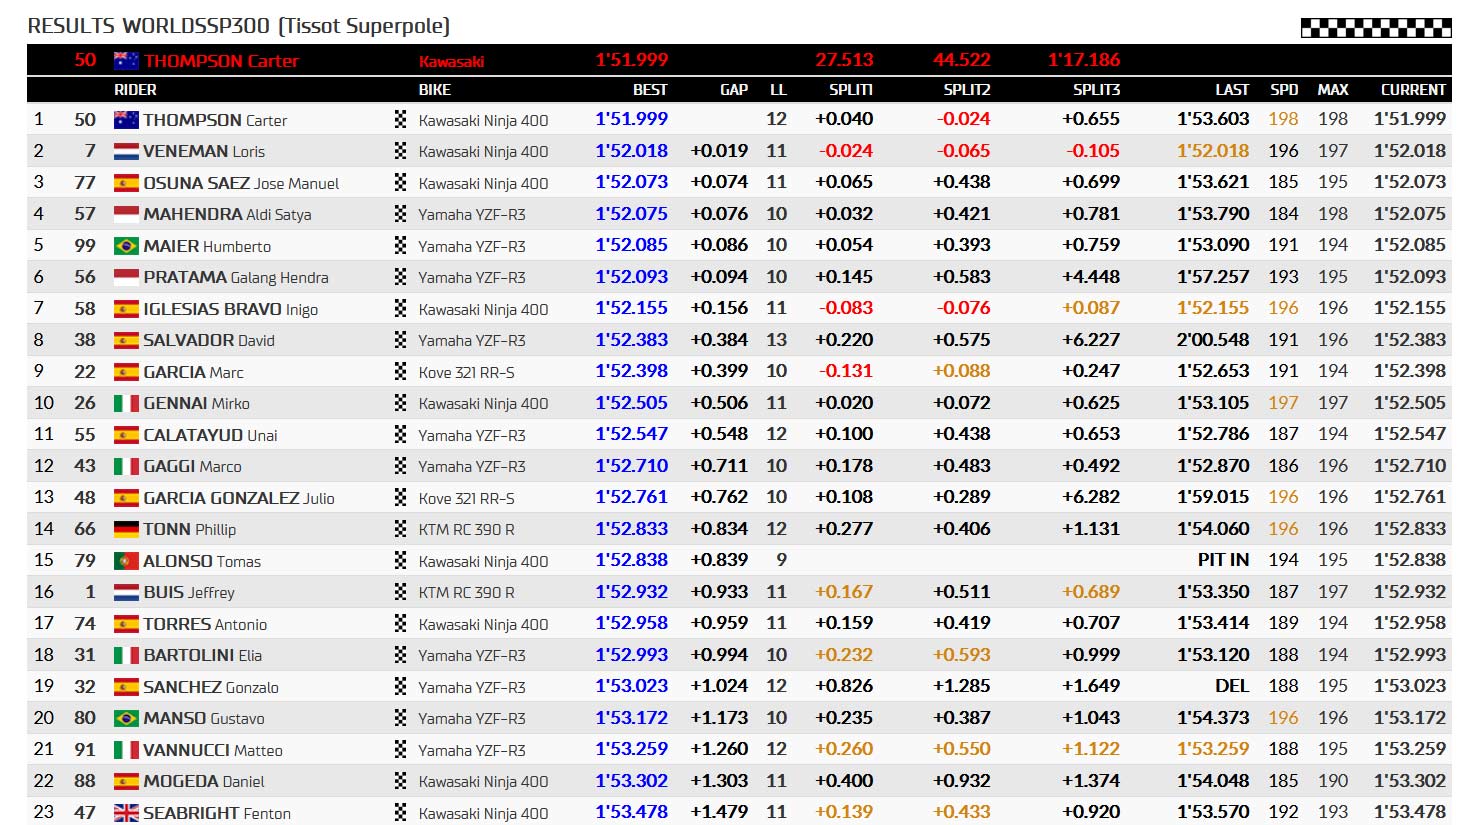Image resolution: width=1480 pixels, height=825 pixels.
Task: Click the Spanish flag beside GARCIA GONZALEZ Julio
Action: coord(126,498)
